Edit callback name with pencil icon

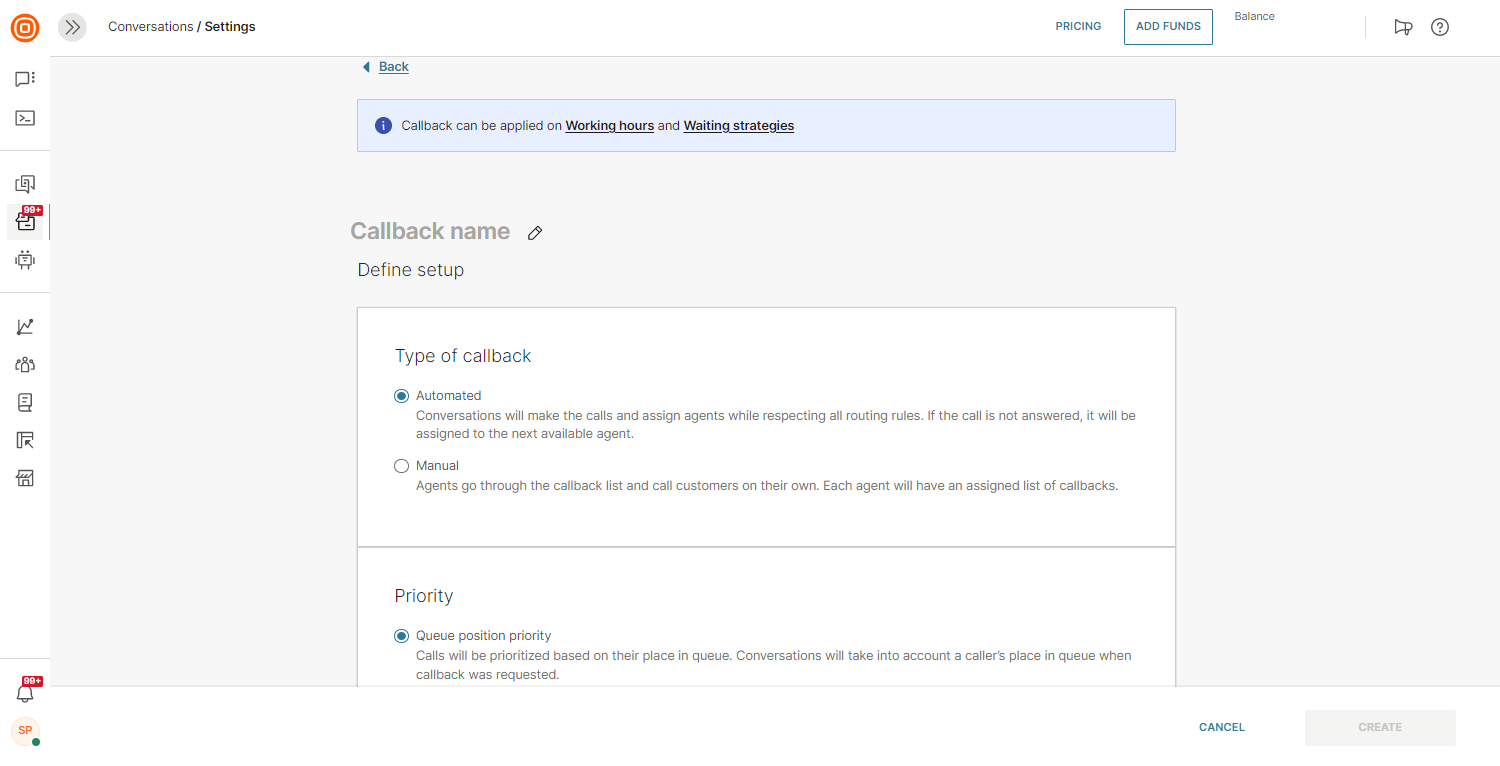(535, 233)
